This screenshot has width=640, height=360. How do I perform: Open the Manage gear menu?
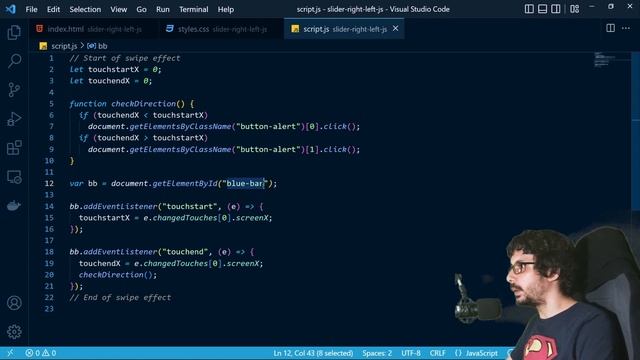tap(14, 331)
